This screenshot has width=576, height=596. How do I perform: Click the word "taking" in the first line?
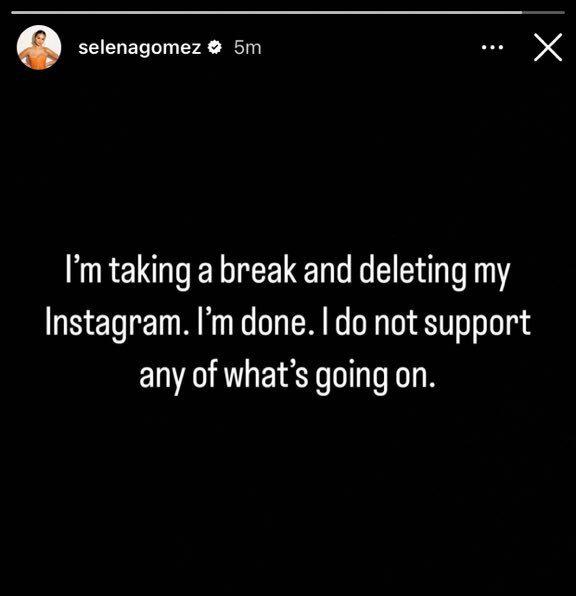coord(150,272)
